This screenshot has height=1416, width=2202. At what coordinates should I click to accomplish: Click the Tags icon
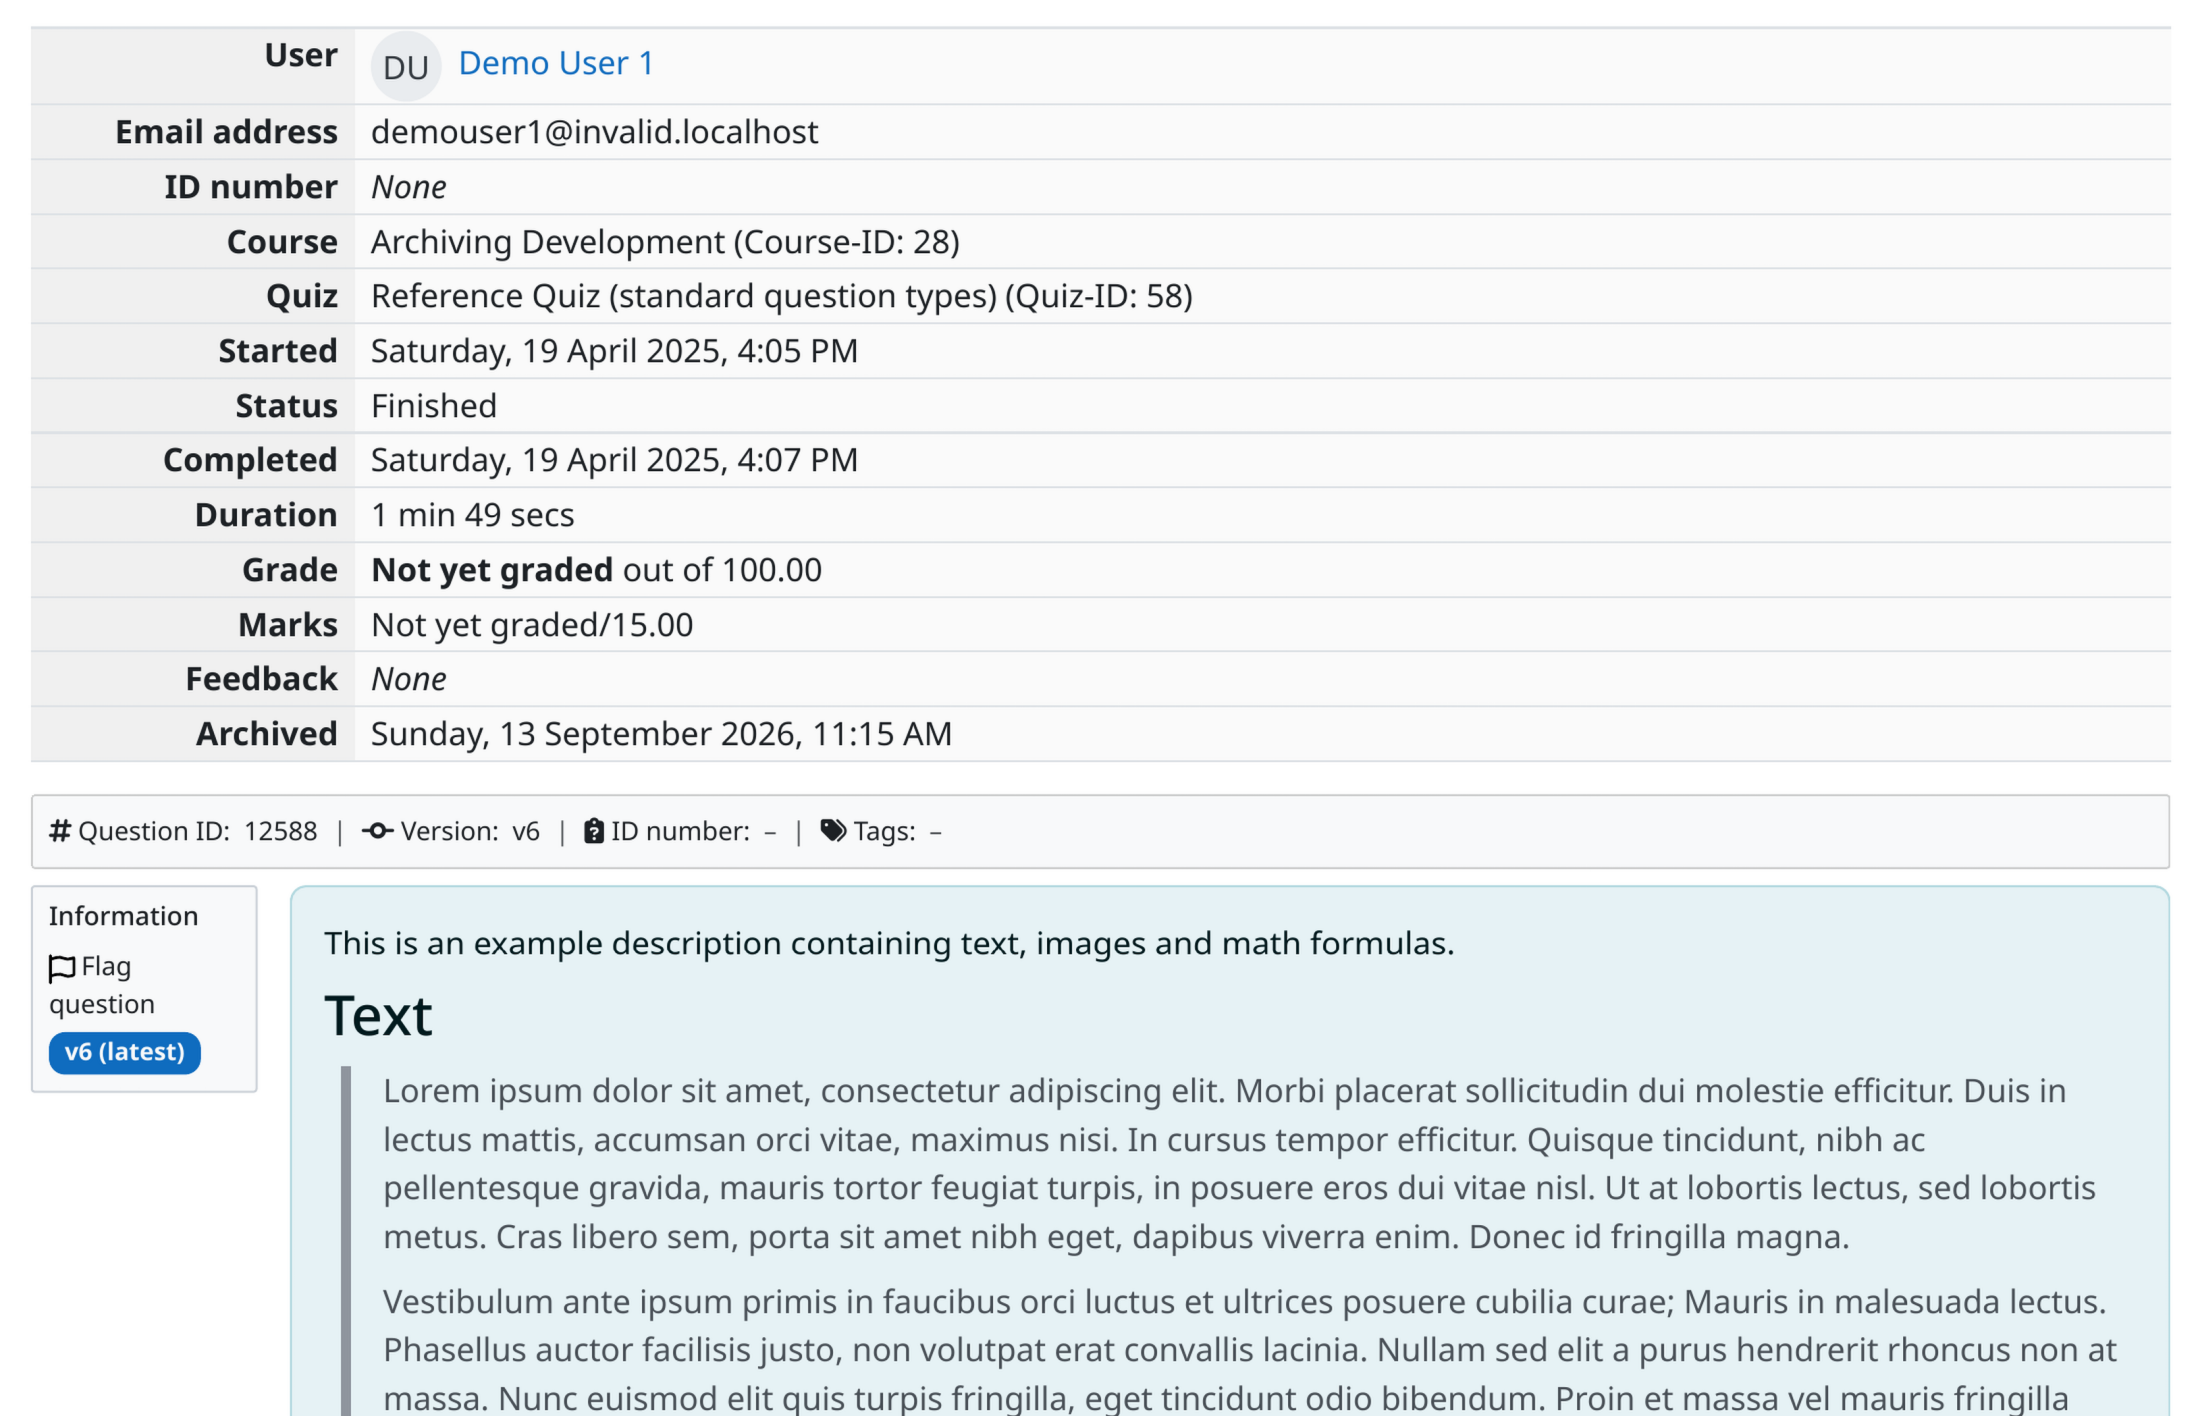[x=833, y=831]
